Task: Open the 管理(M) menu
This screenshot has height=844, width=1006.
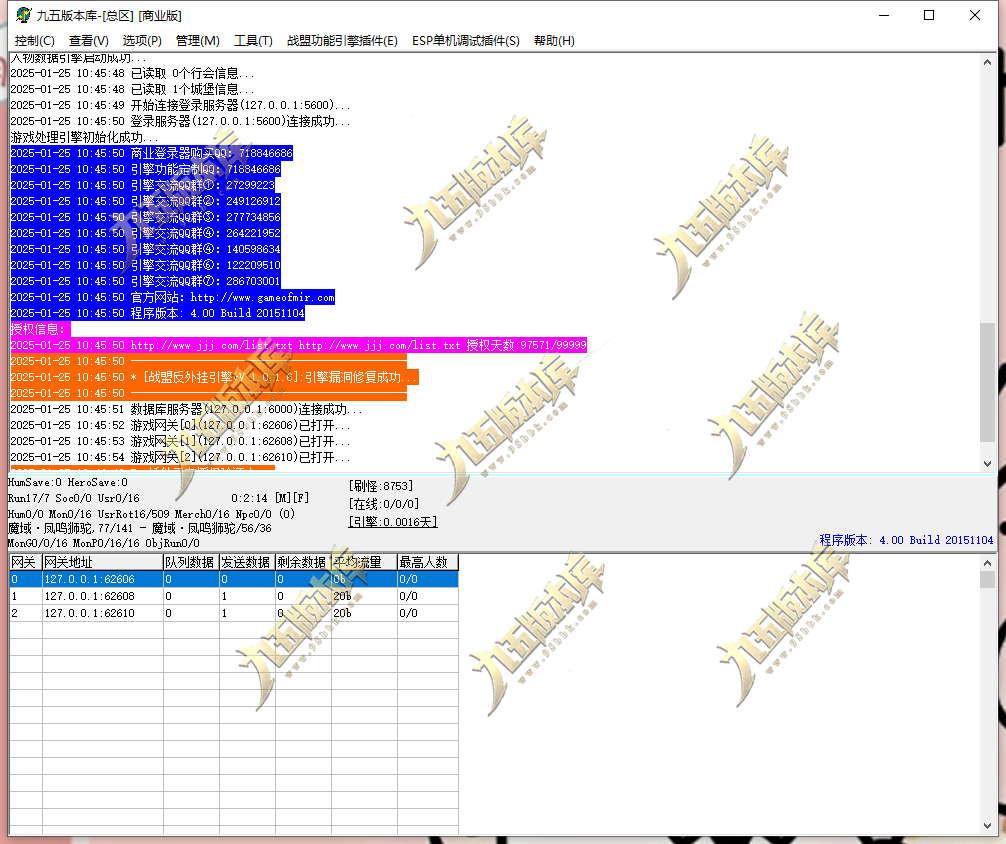Action: 198,40
